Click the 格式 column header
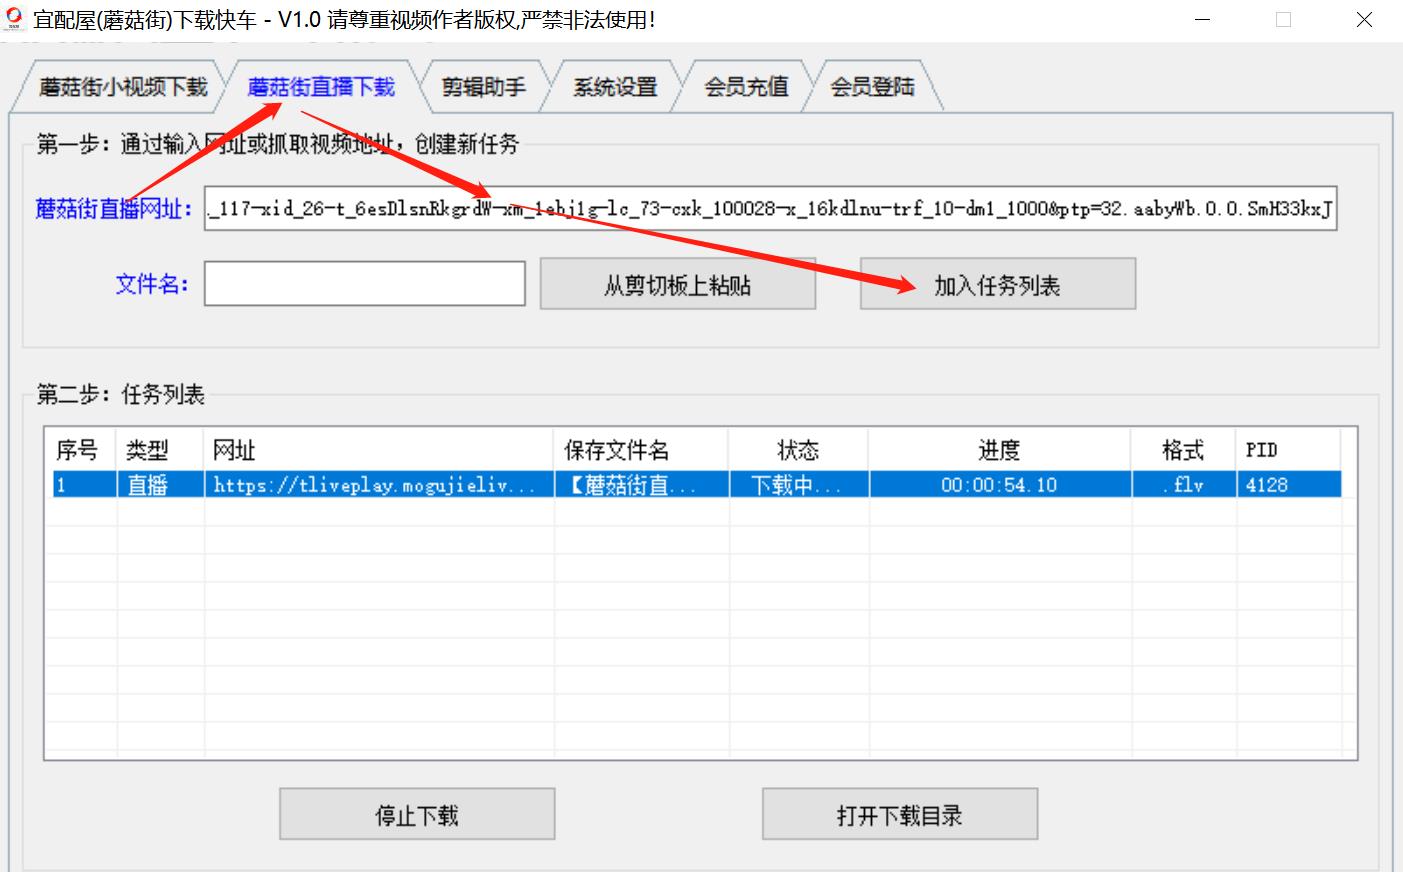The width and height of the screenshot is (1403, 872). pyautogui.click(x=1183, y=450)
